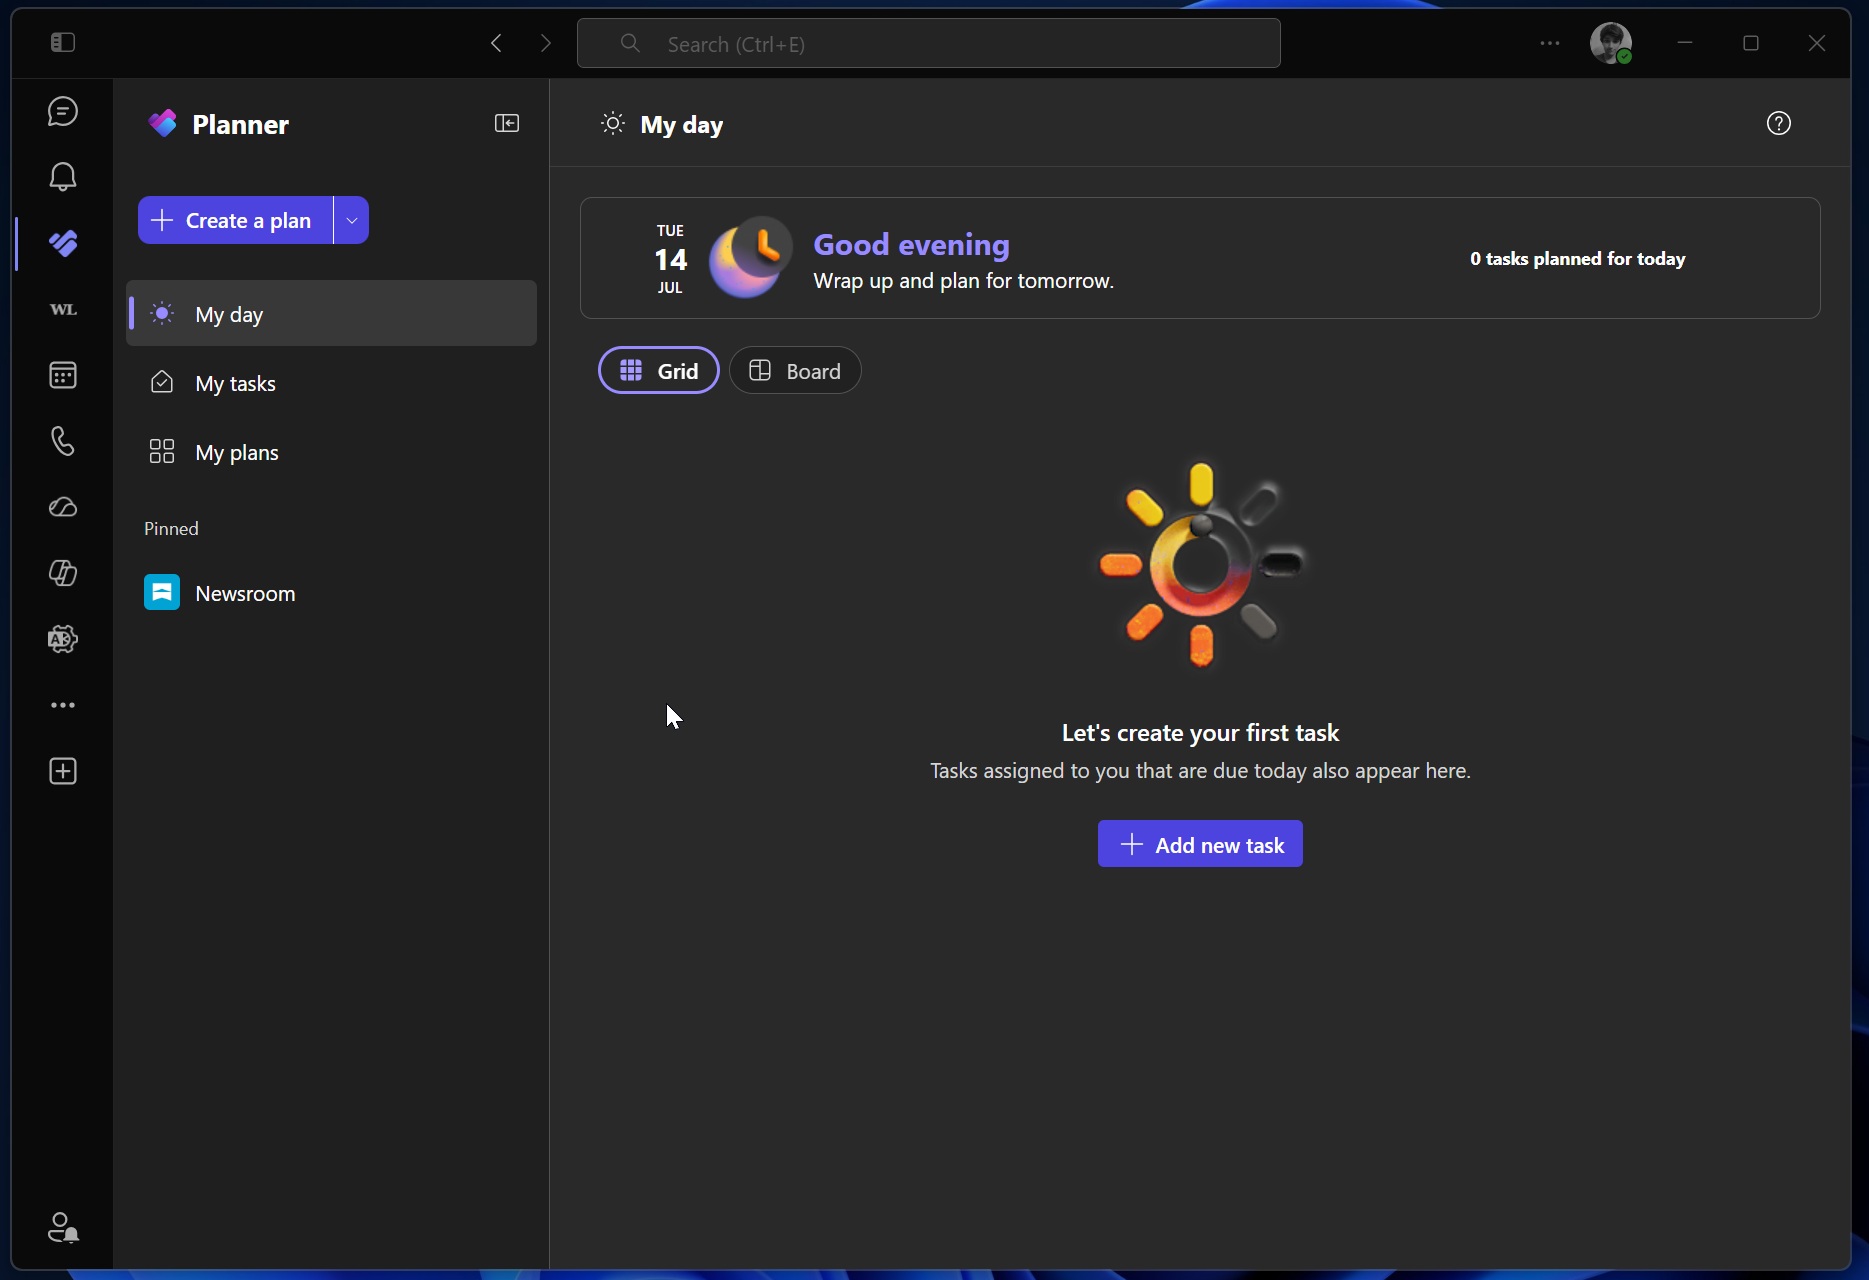
Task: Open the OneDrive cloud icon
Action: [x=63, y=507]
